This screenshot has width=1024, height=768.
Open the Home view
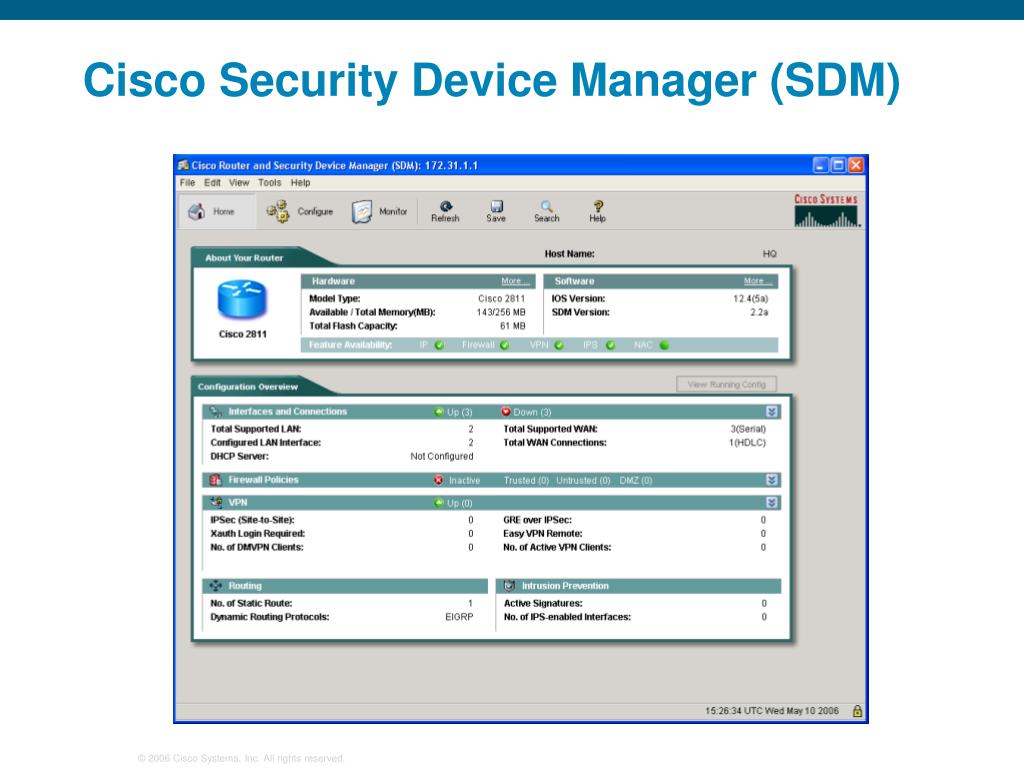tap(217, 212)
